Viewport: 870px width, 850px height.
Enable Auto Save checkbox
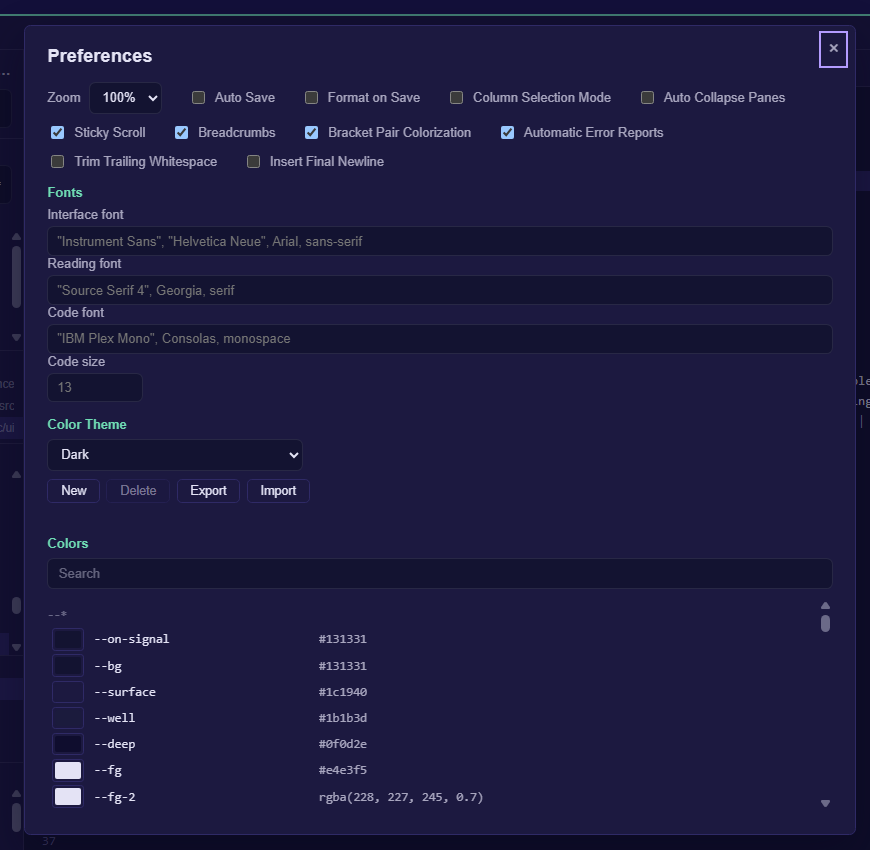pos(198,98)
